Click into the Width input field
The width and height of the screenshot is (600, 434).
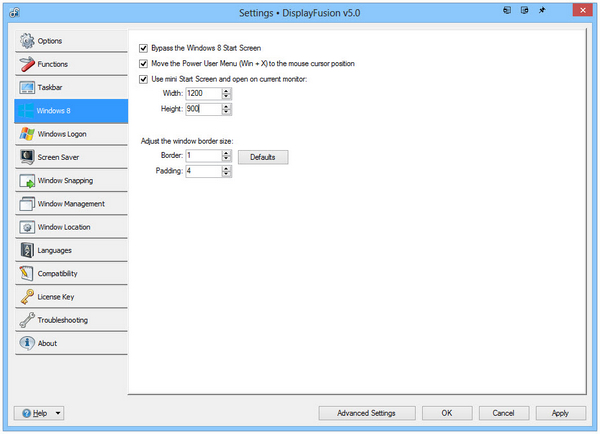(x=204, y=93)
